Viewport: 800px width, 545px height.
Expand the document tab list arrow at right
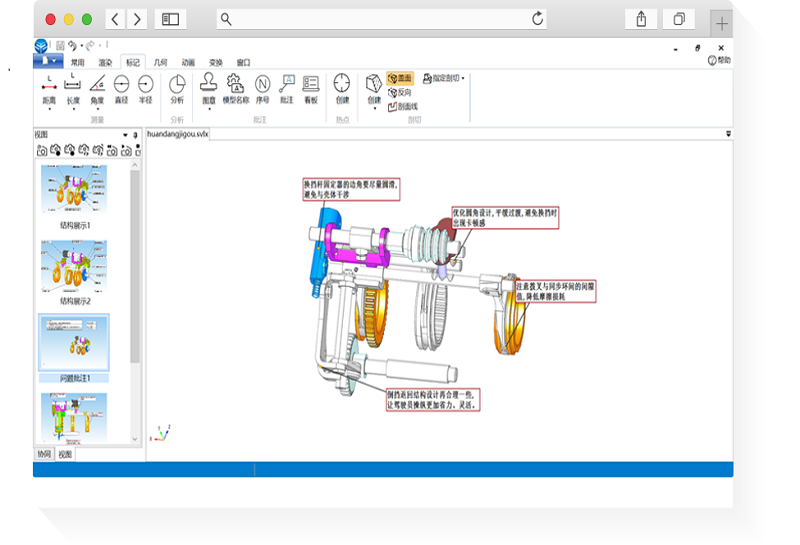[x=727, y=132]
